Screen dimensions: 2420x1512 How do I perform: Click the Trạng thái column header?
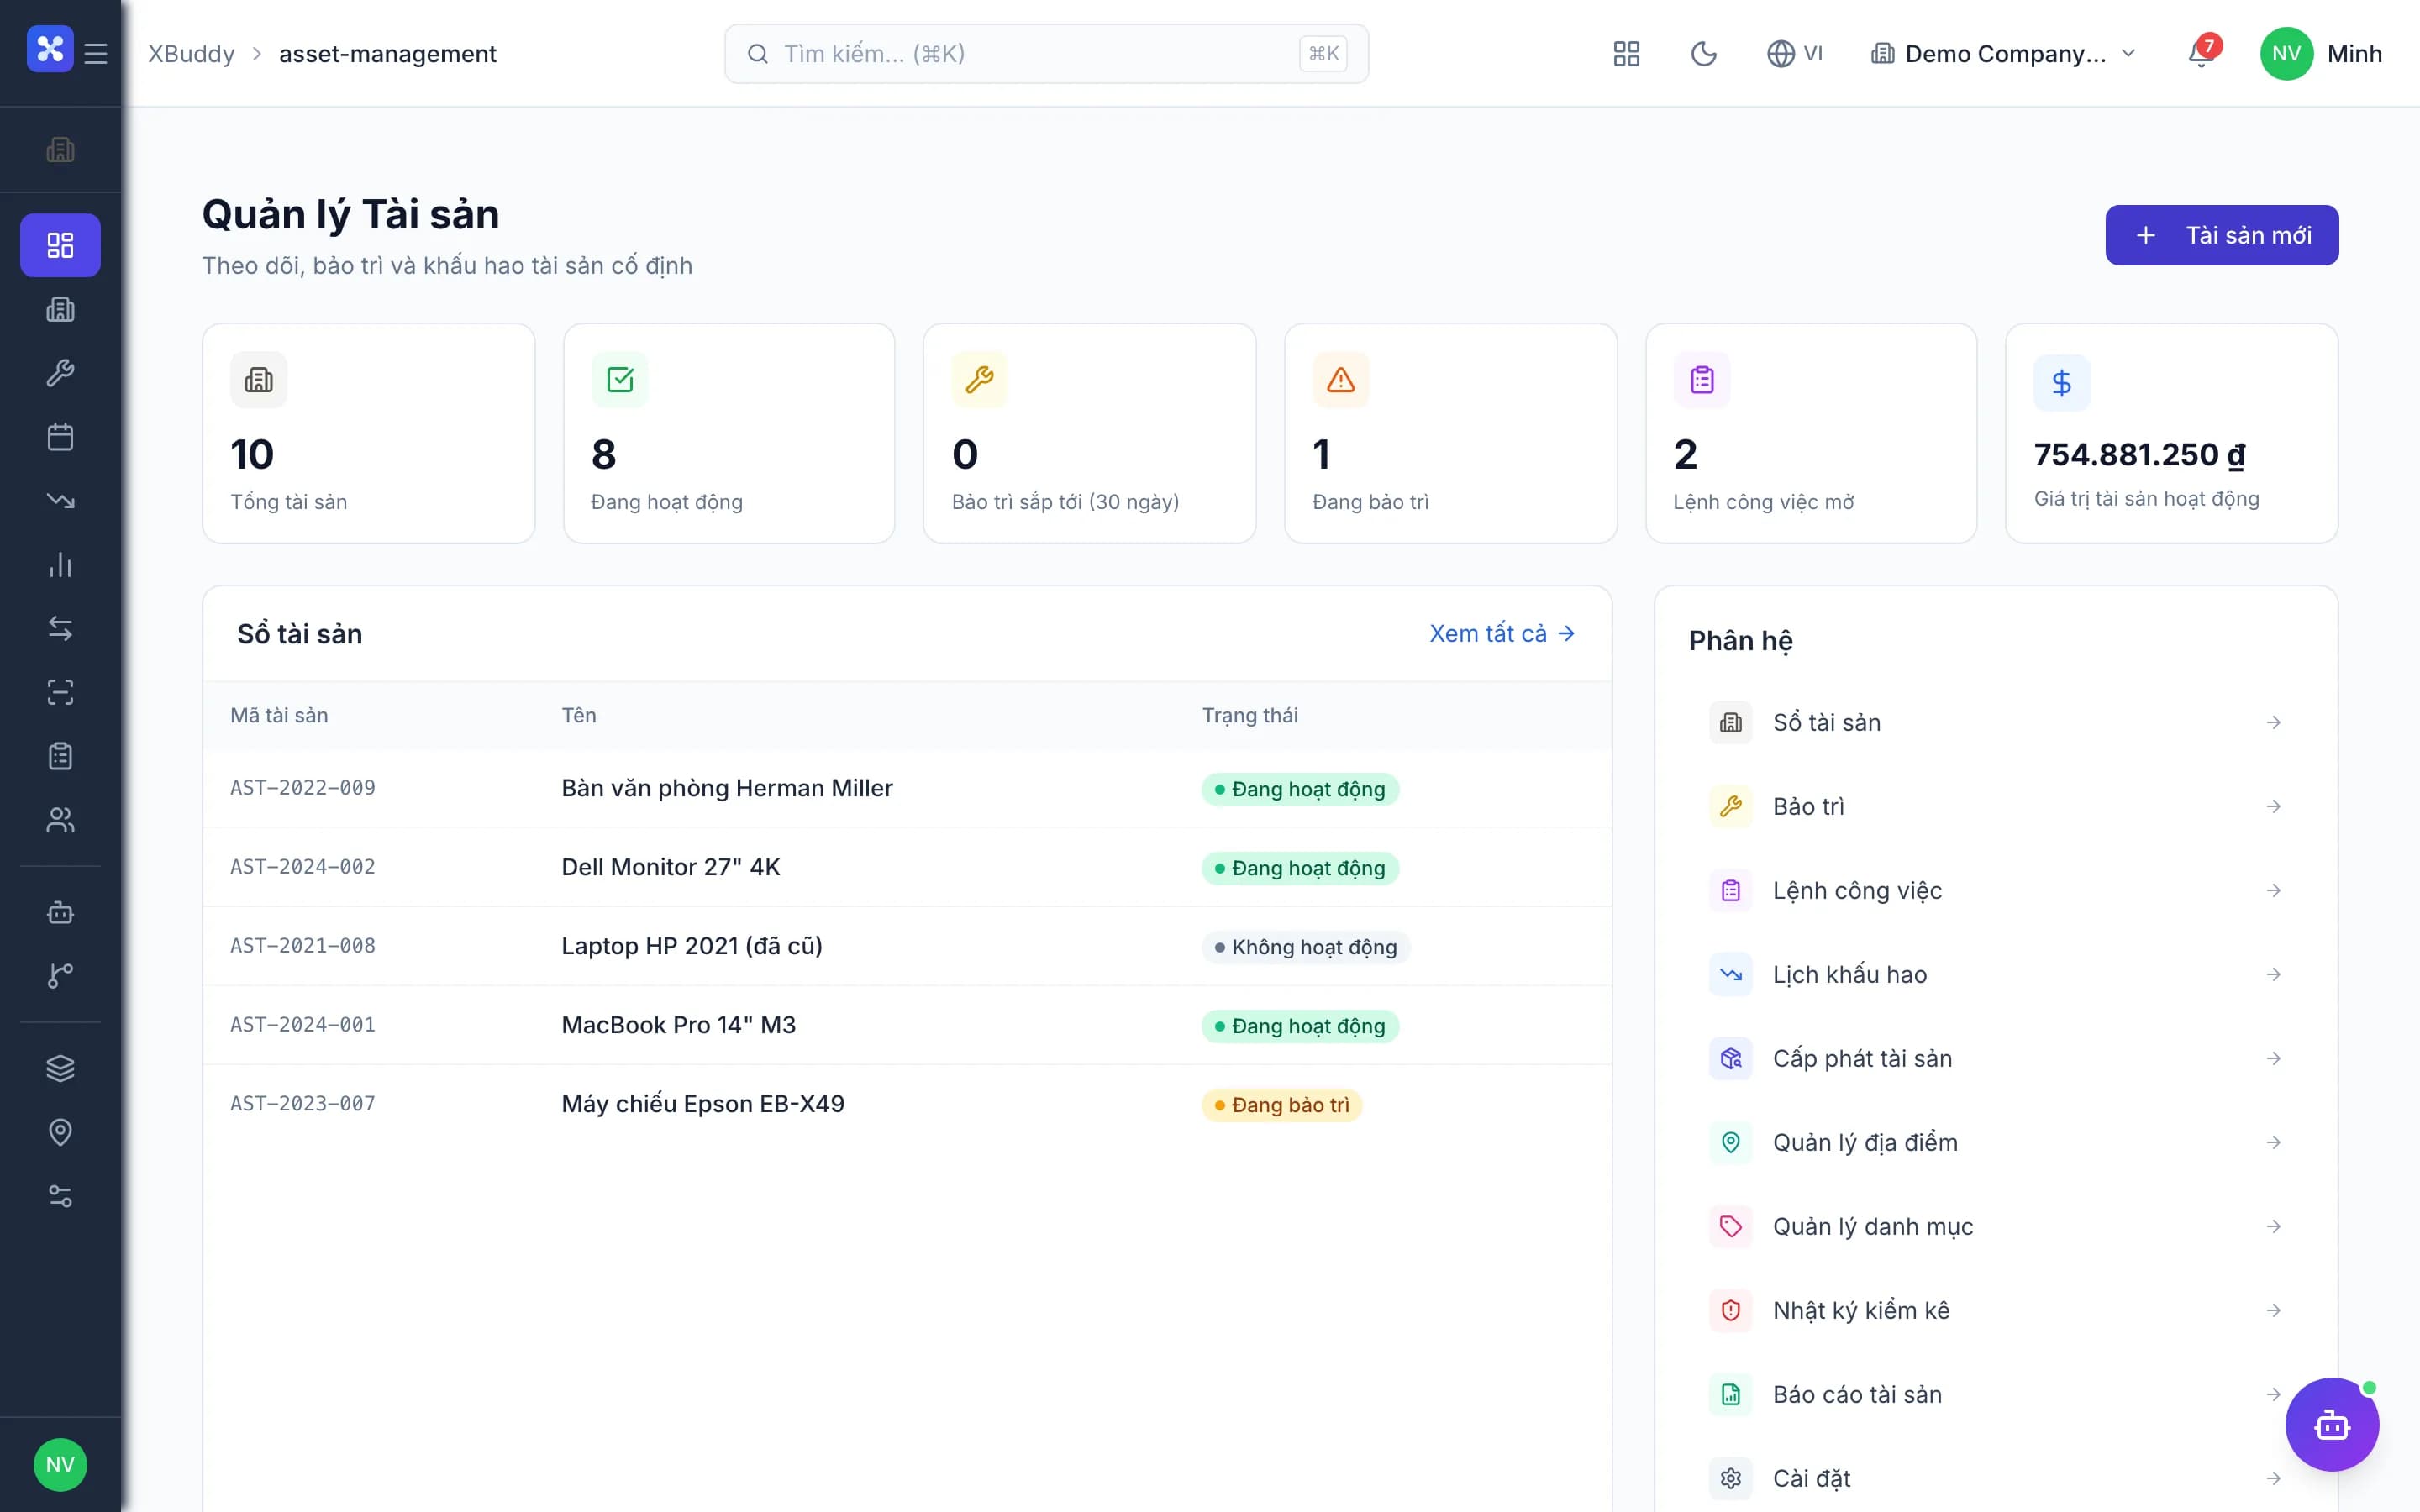coord(1250,715)
